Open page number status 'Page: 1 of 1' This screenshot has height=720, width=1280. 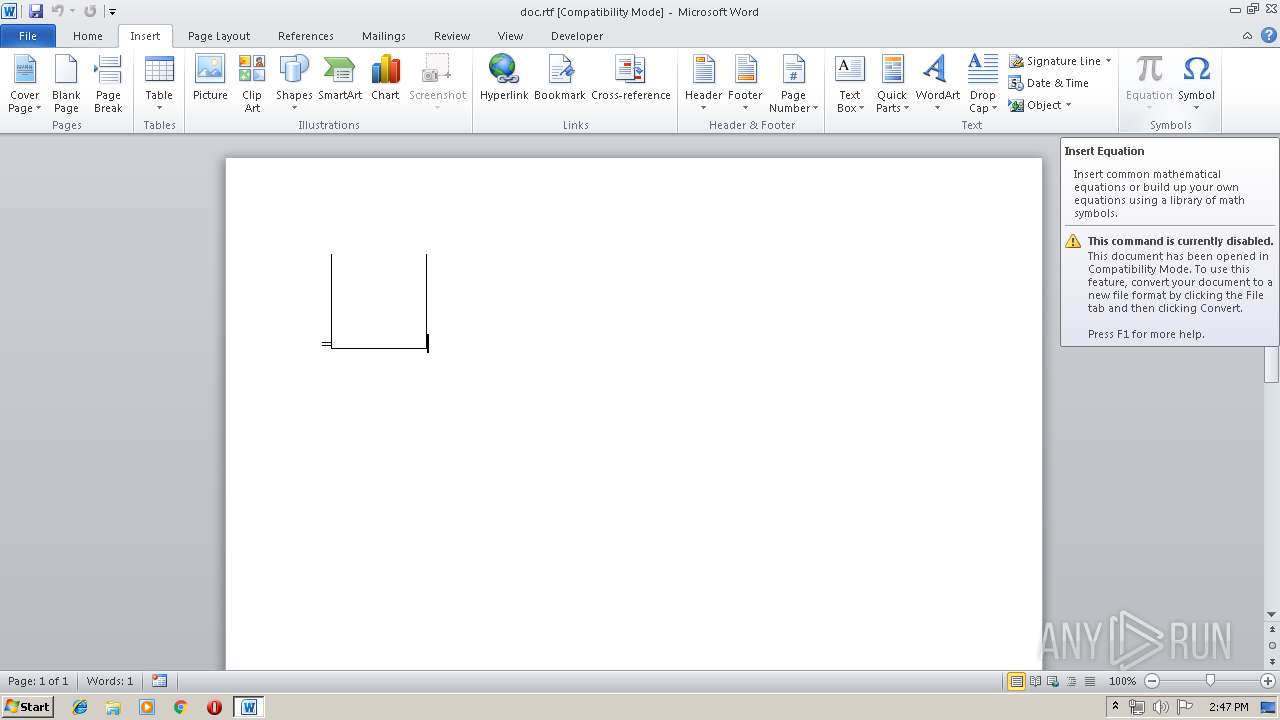point(38,681)
